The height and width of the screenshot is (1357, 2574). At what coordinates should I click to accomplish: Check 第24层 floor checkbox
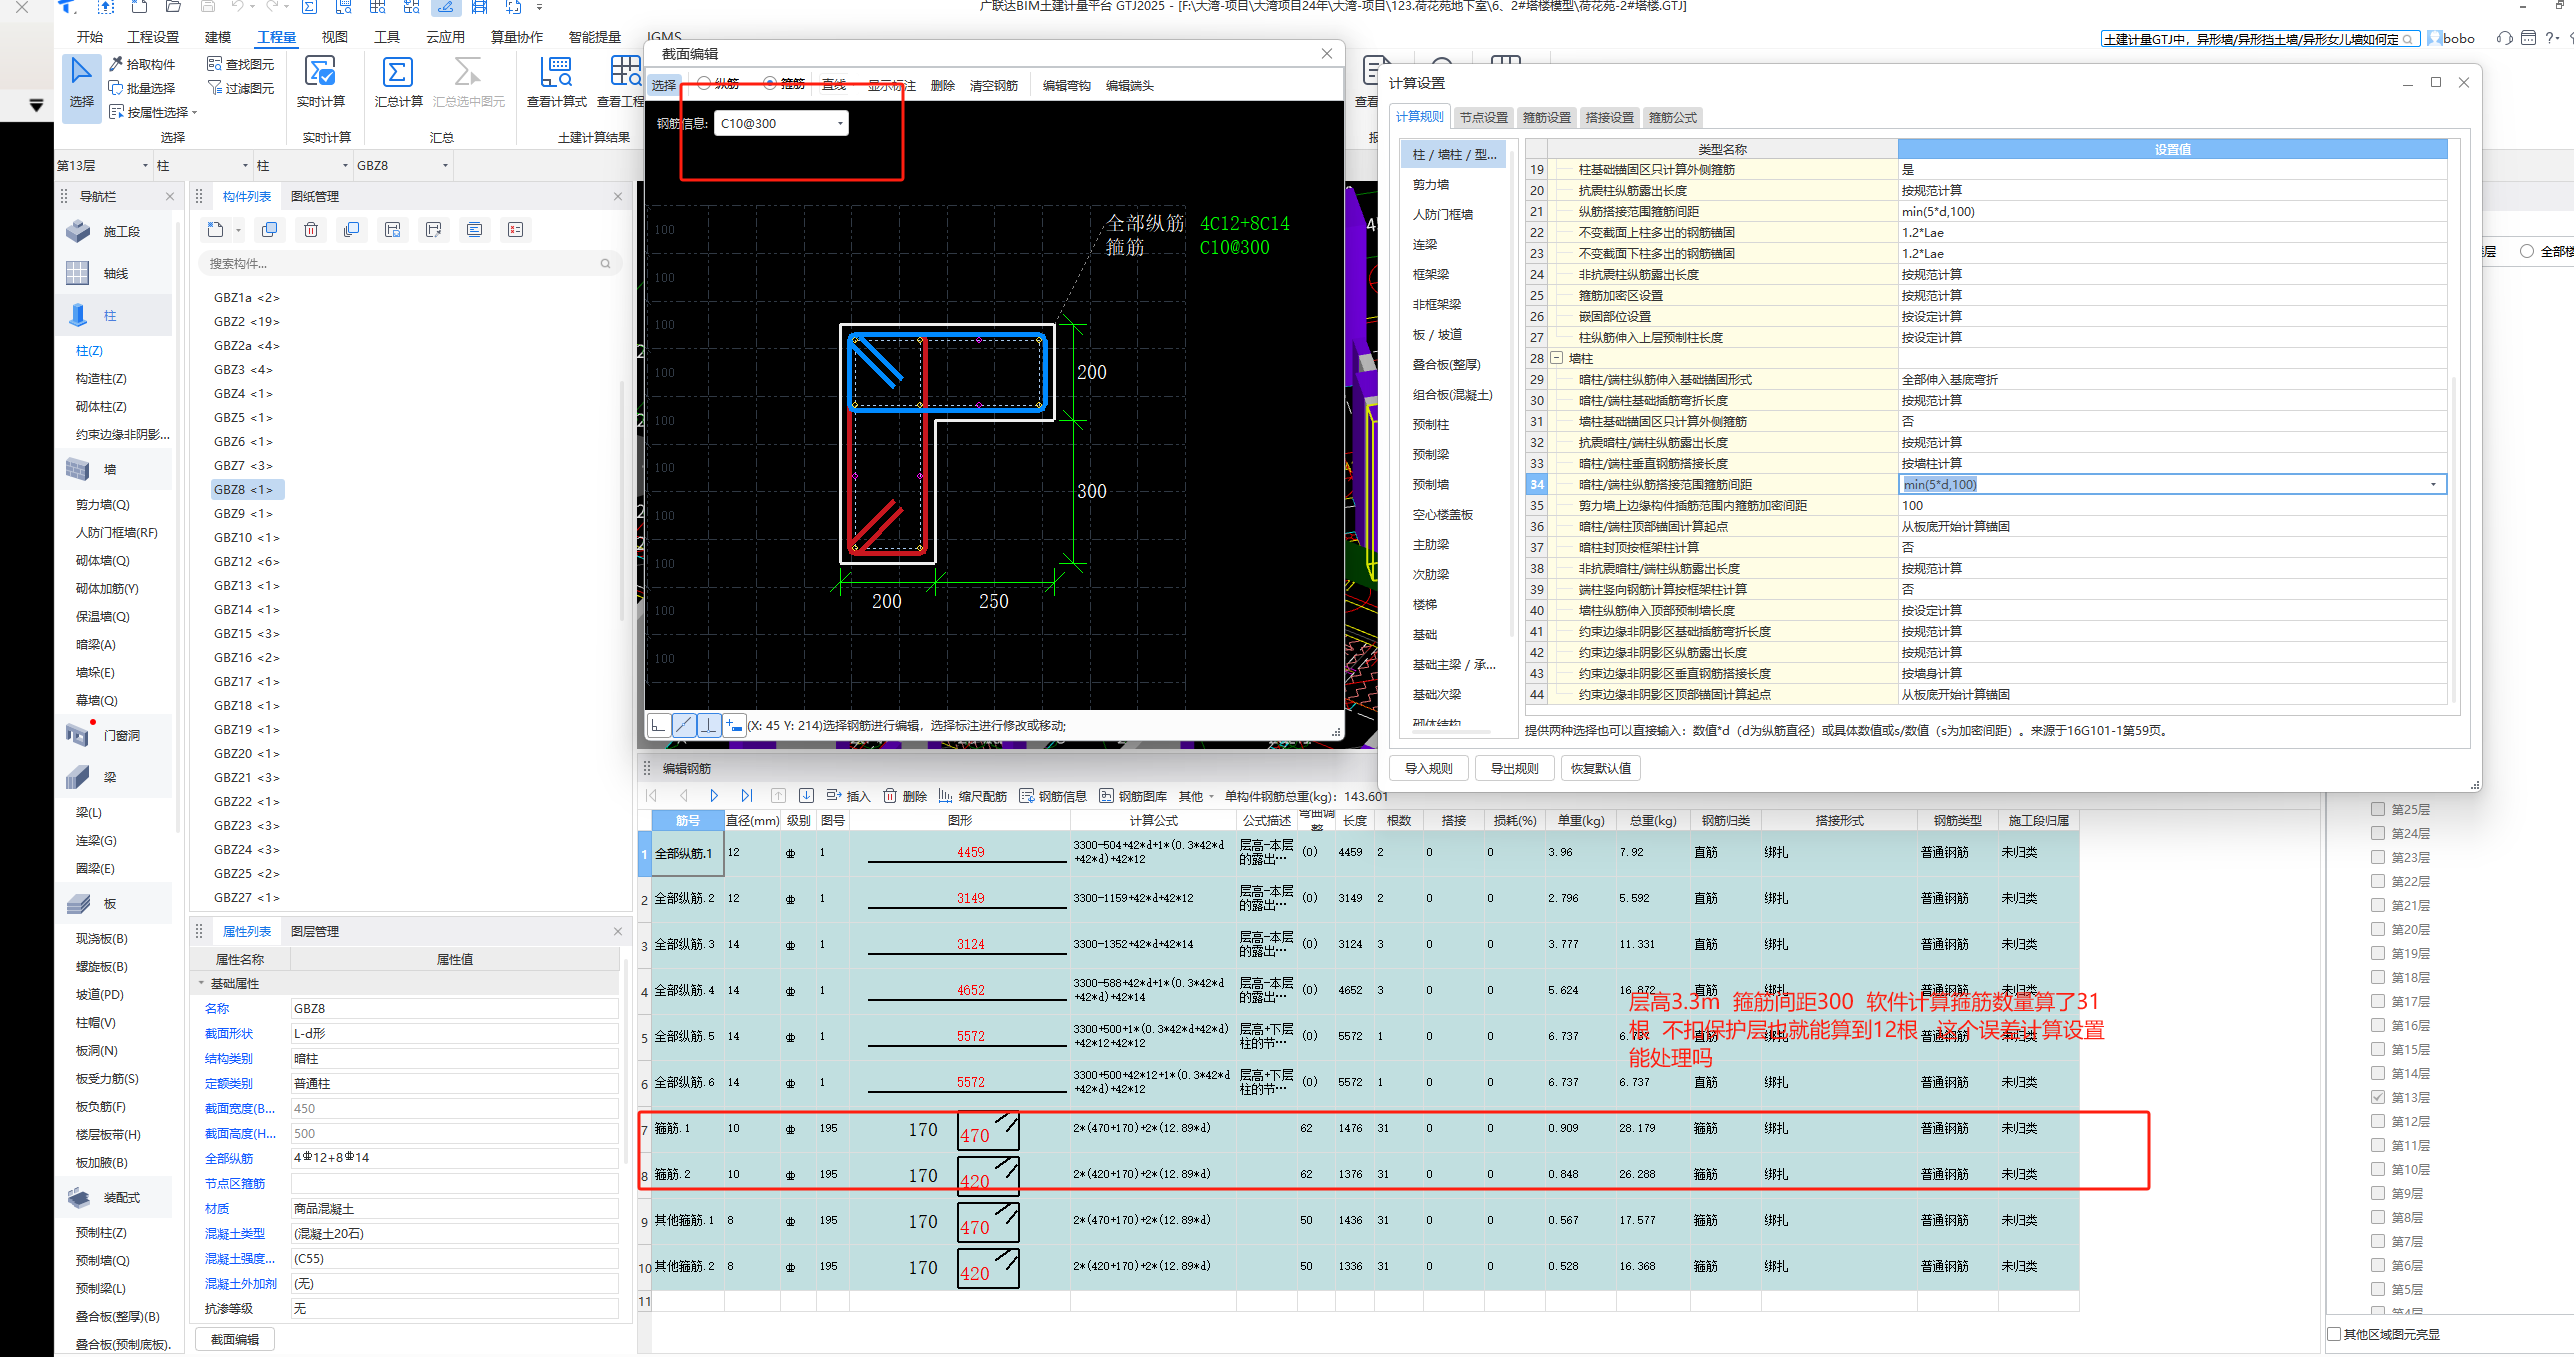click(x=2378, y=833)
